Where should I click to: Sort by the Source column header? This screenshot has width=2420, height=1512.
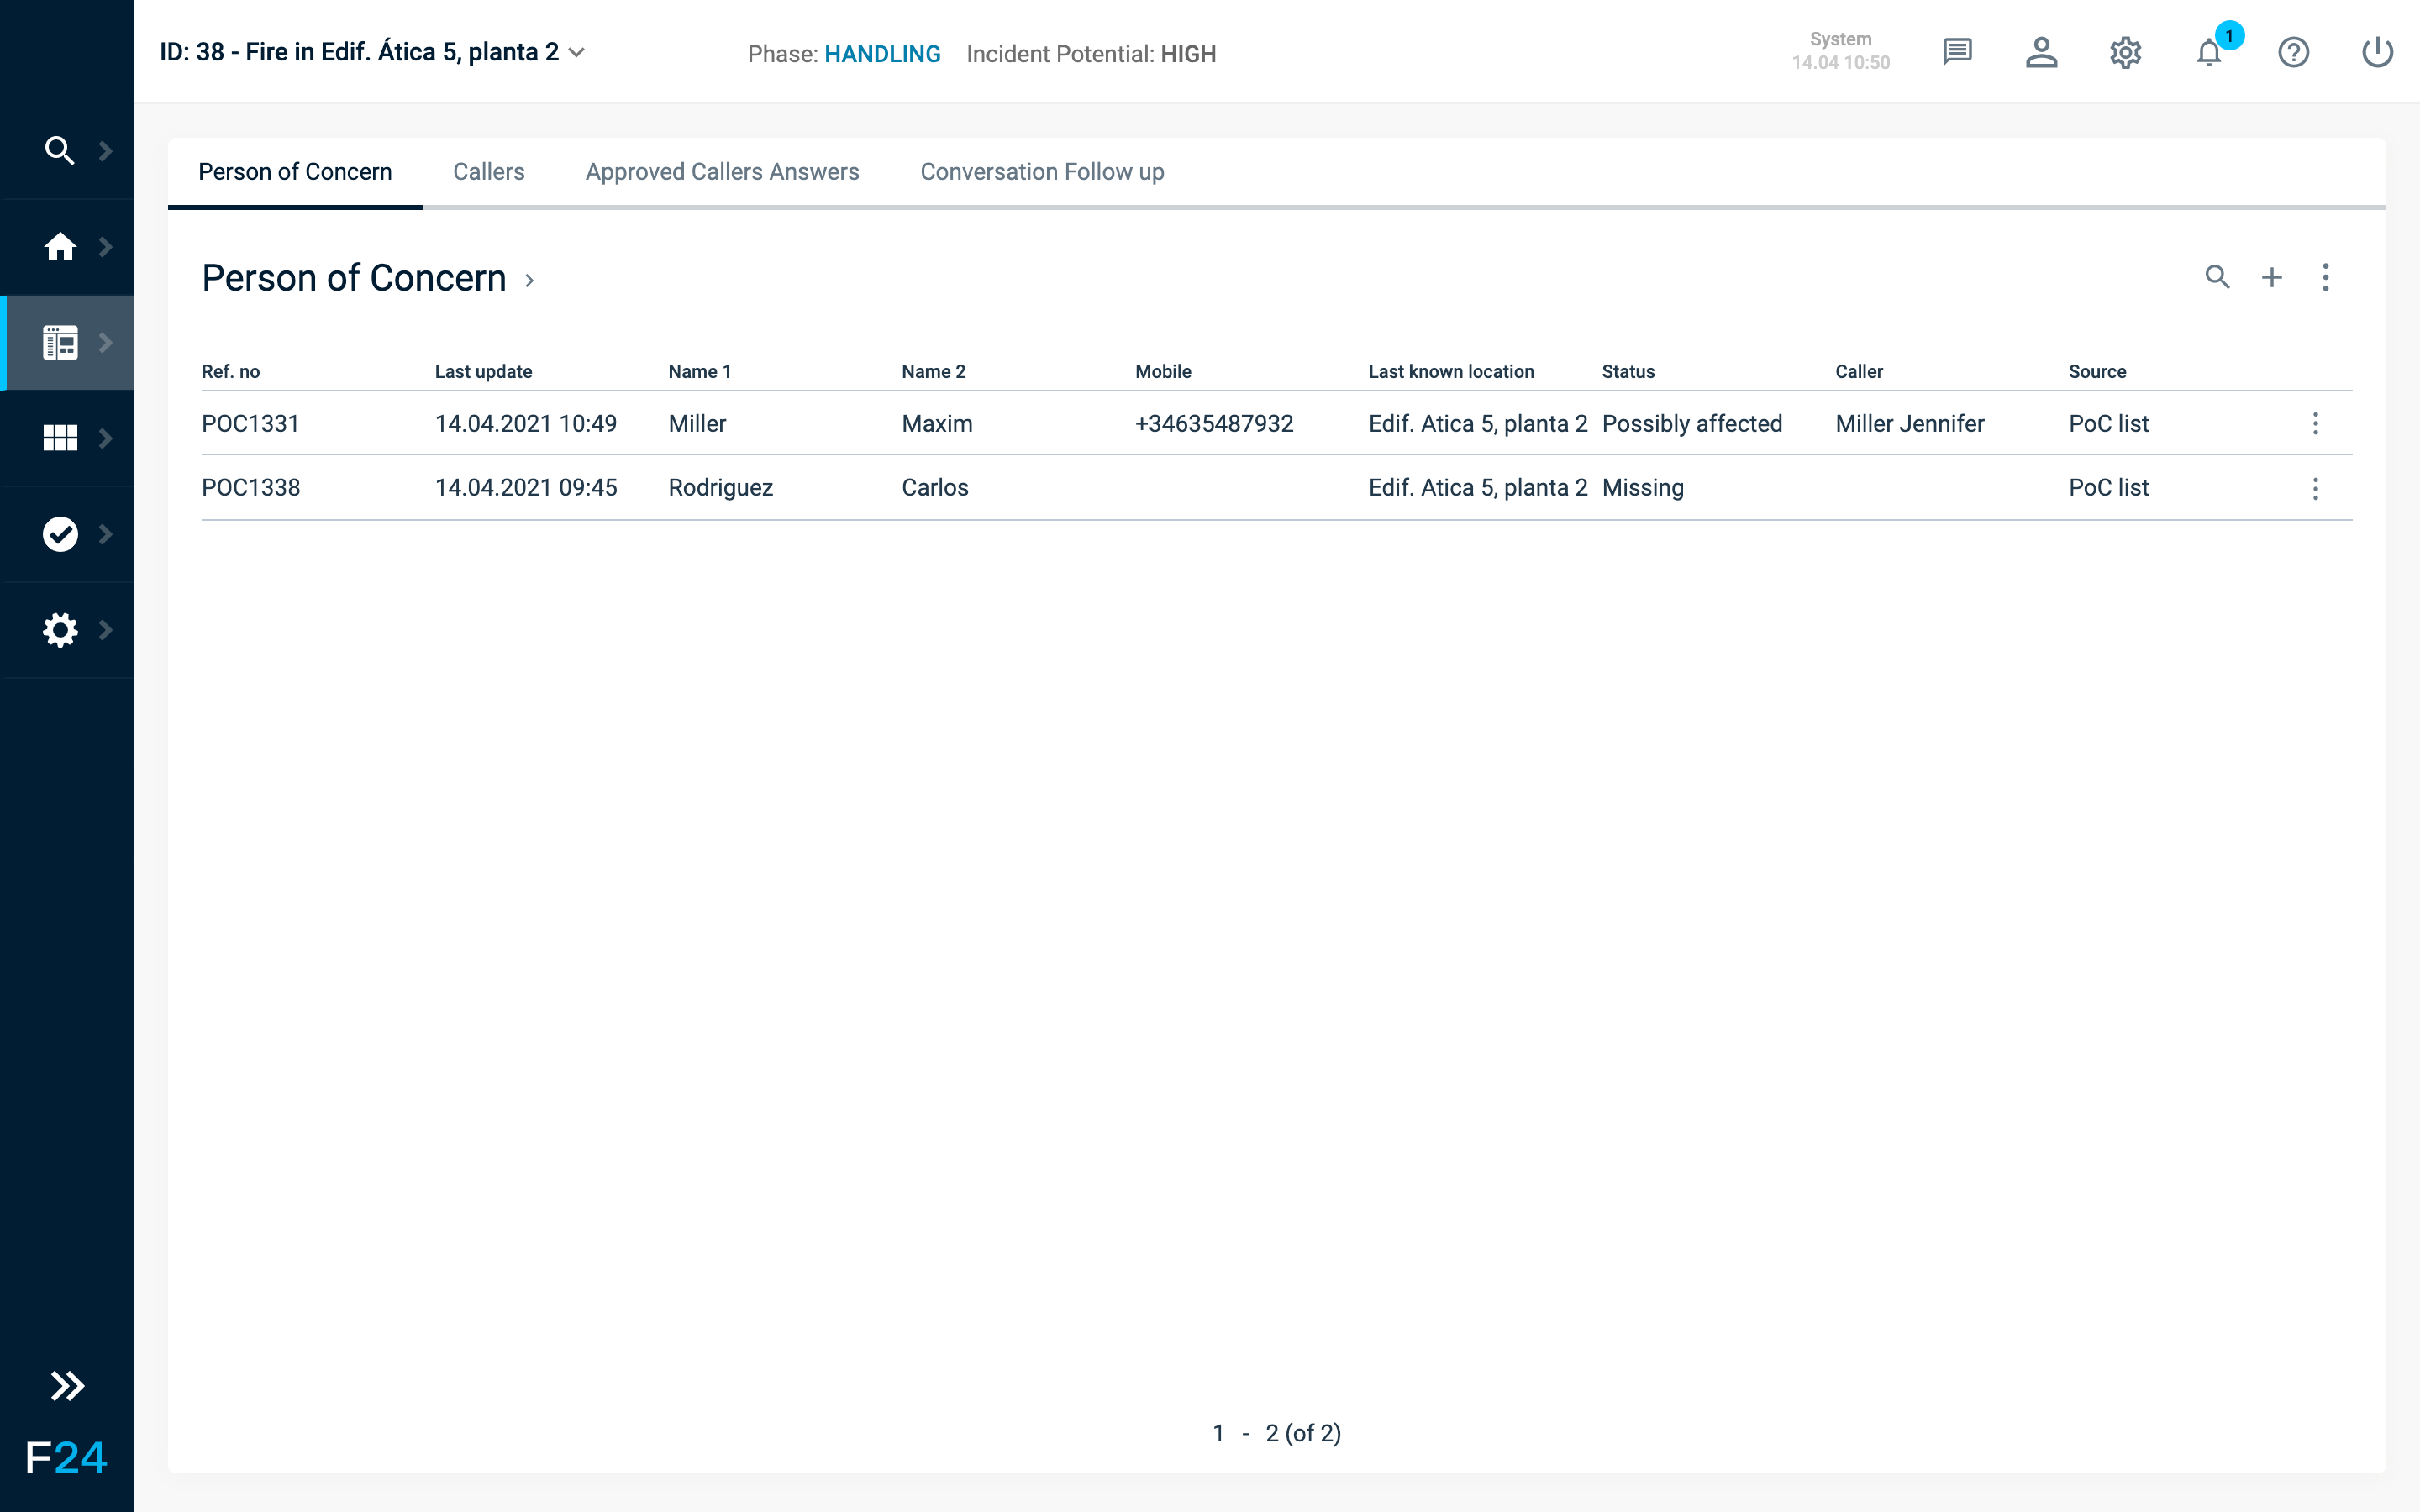point(2097,372)
